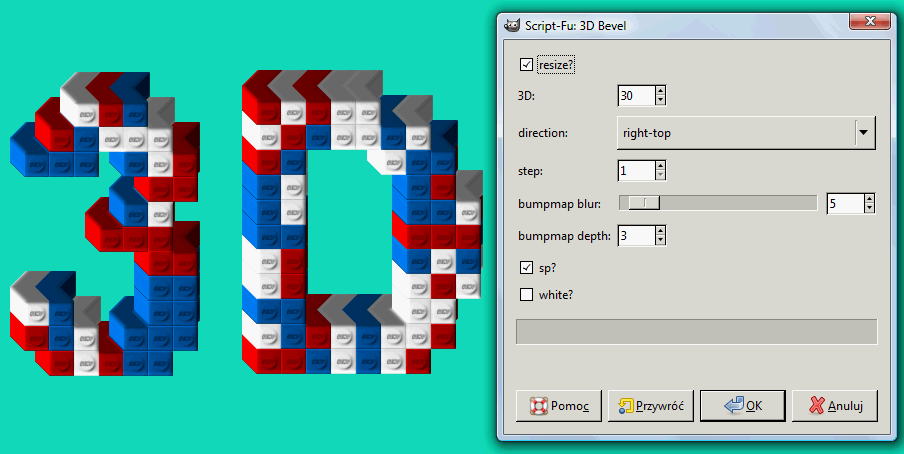Decrease bumpmap blur with spinner down arrow
This screenshot has width=904, height=454.
[x=870, y=208]
